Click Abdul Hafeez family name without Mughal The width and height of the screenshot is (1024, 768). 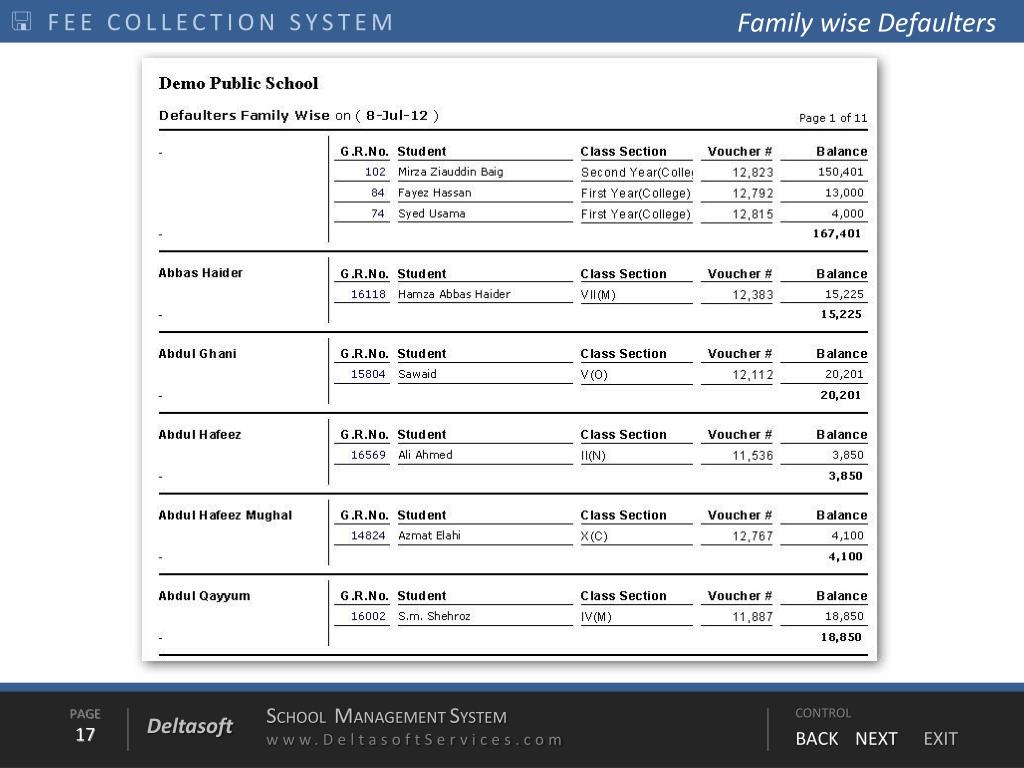[200, 435]
